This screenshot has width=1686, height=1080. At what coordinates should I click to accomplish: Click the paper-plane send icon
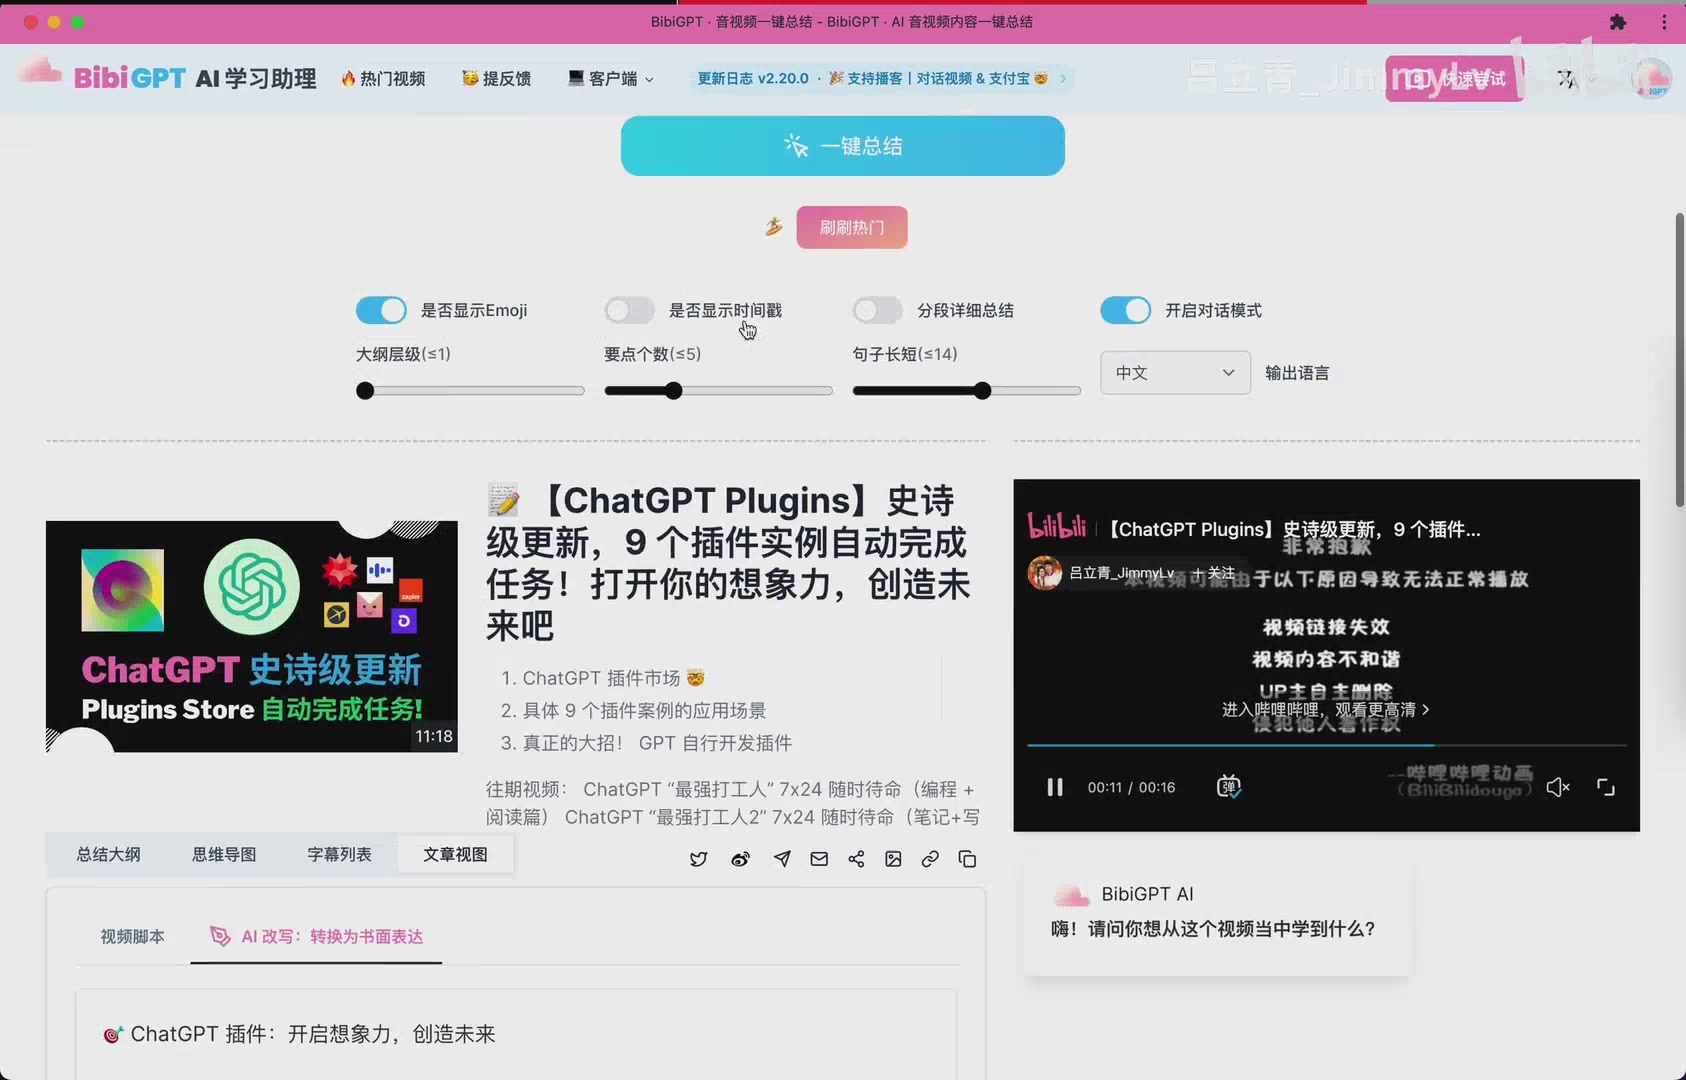(782, 859)
